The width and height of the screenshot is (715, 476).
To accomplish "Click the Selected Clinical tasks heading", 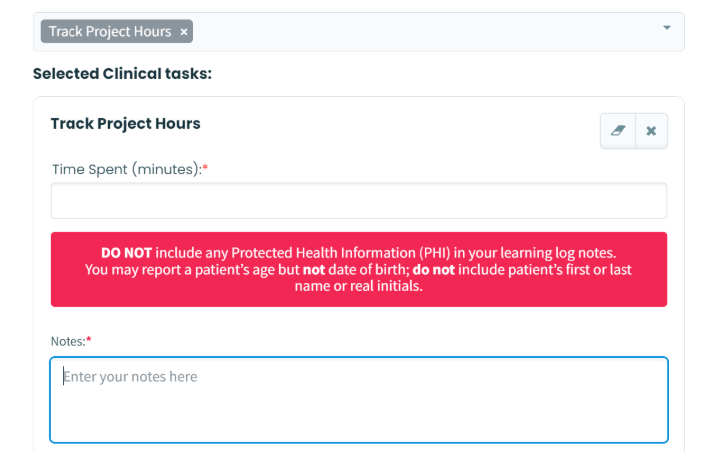I will pos(122,74).
